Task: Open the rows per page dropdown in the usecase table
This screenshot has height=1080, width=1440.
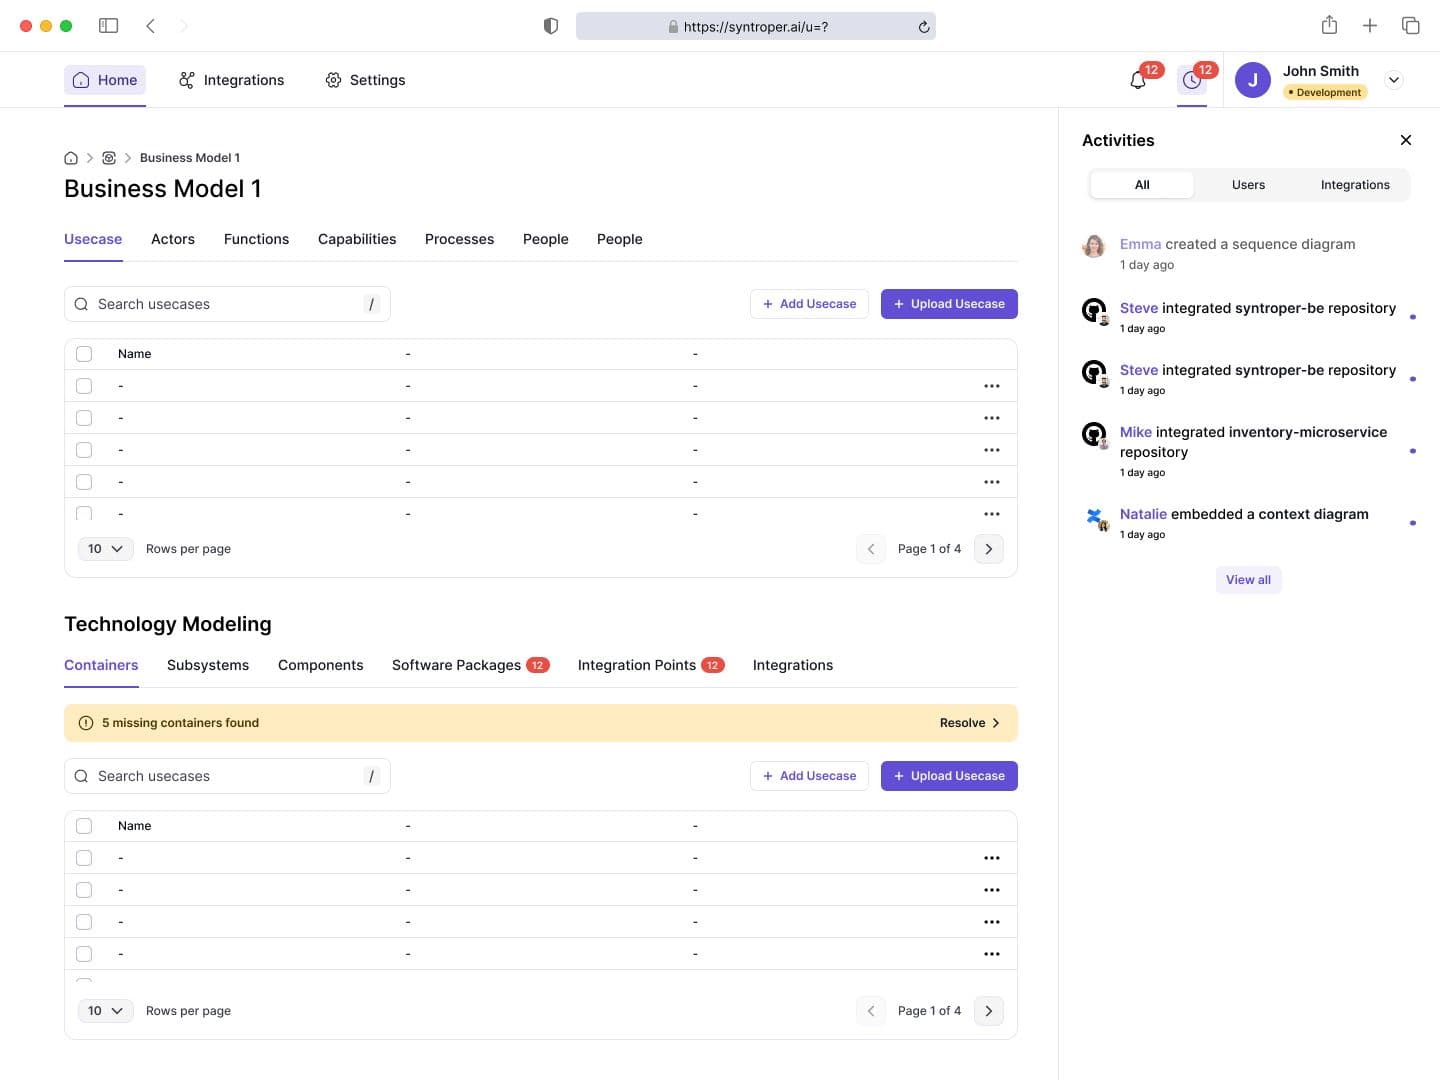Action: [x=105, y=549]
